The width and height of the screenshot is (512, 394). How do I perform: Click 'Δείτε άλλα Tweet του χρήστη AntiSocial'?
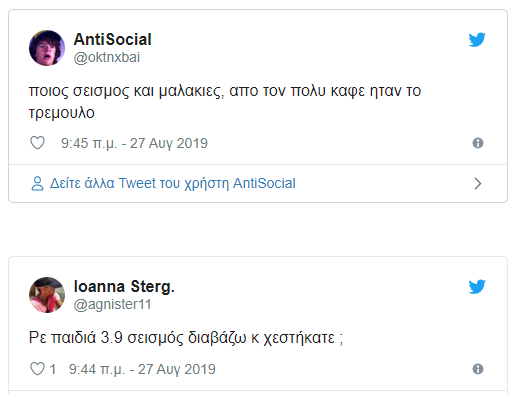click(x=173, y=183)
